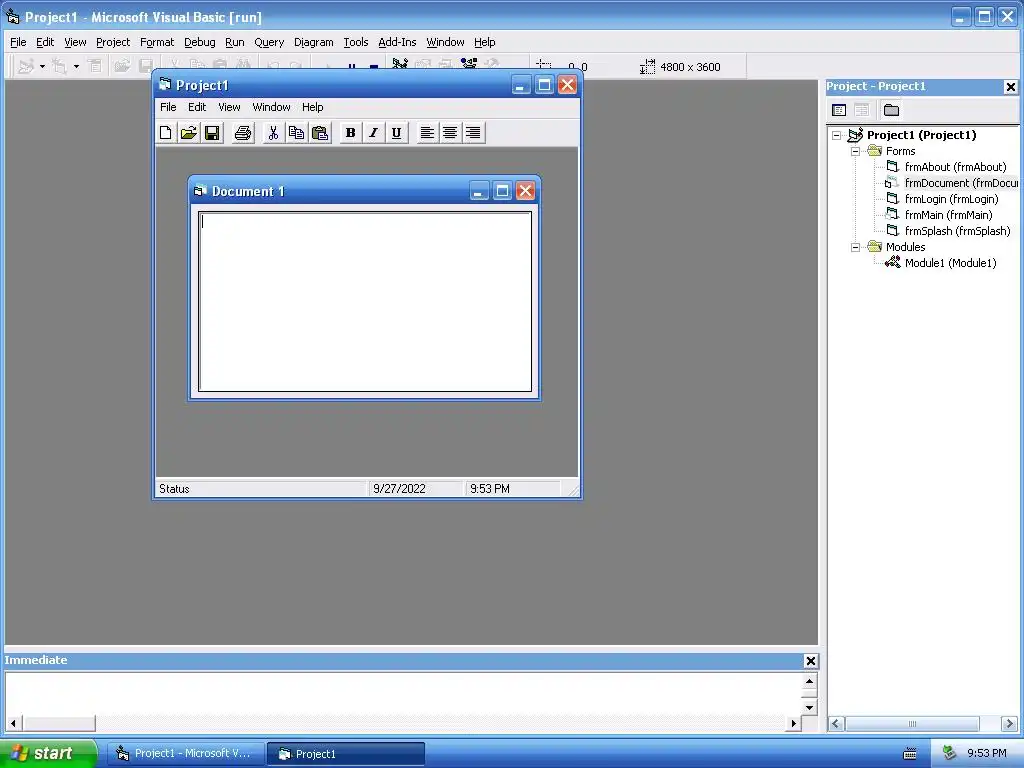The image size is (1024, 768).
Task: Click the Cut scissors icon in Project1 toolbar
Action: point(273,133)
